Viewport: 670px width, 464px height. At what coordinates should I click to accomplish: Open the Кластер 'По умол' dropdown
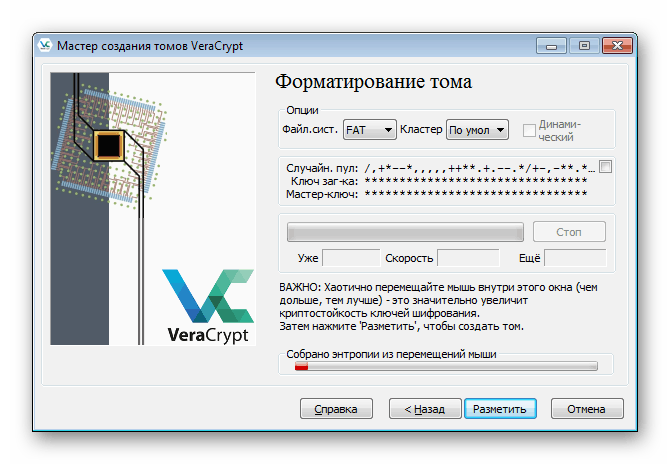(x=477, y=129)
